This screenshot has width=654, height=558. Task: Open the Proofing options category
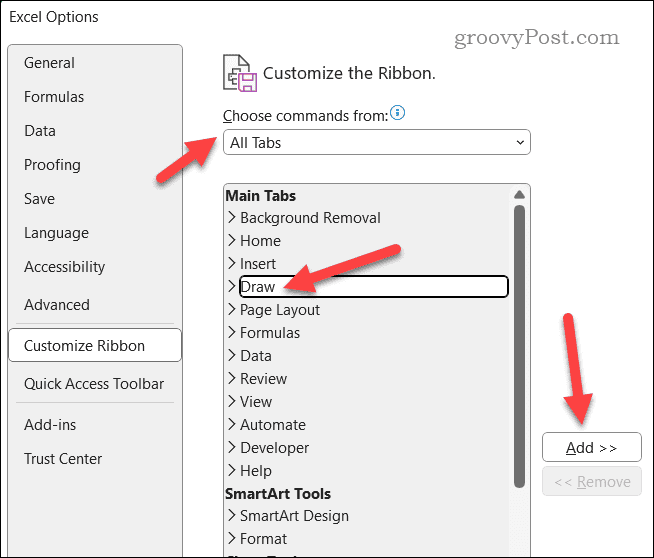pyautogui.click(x=52, y=165)
